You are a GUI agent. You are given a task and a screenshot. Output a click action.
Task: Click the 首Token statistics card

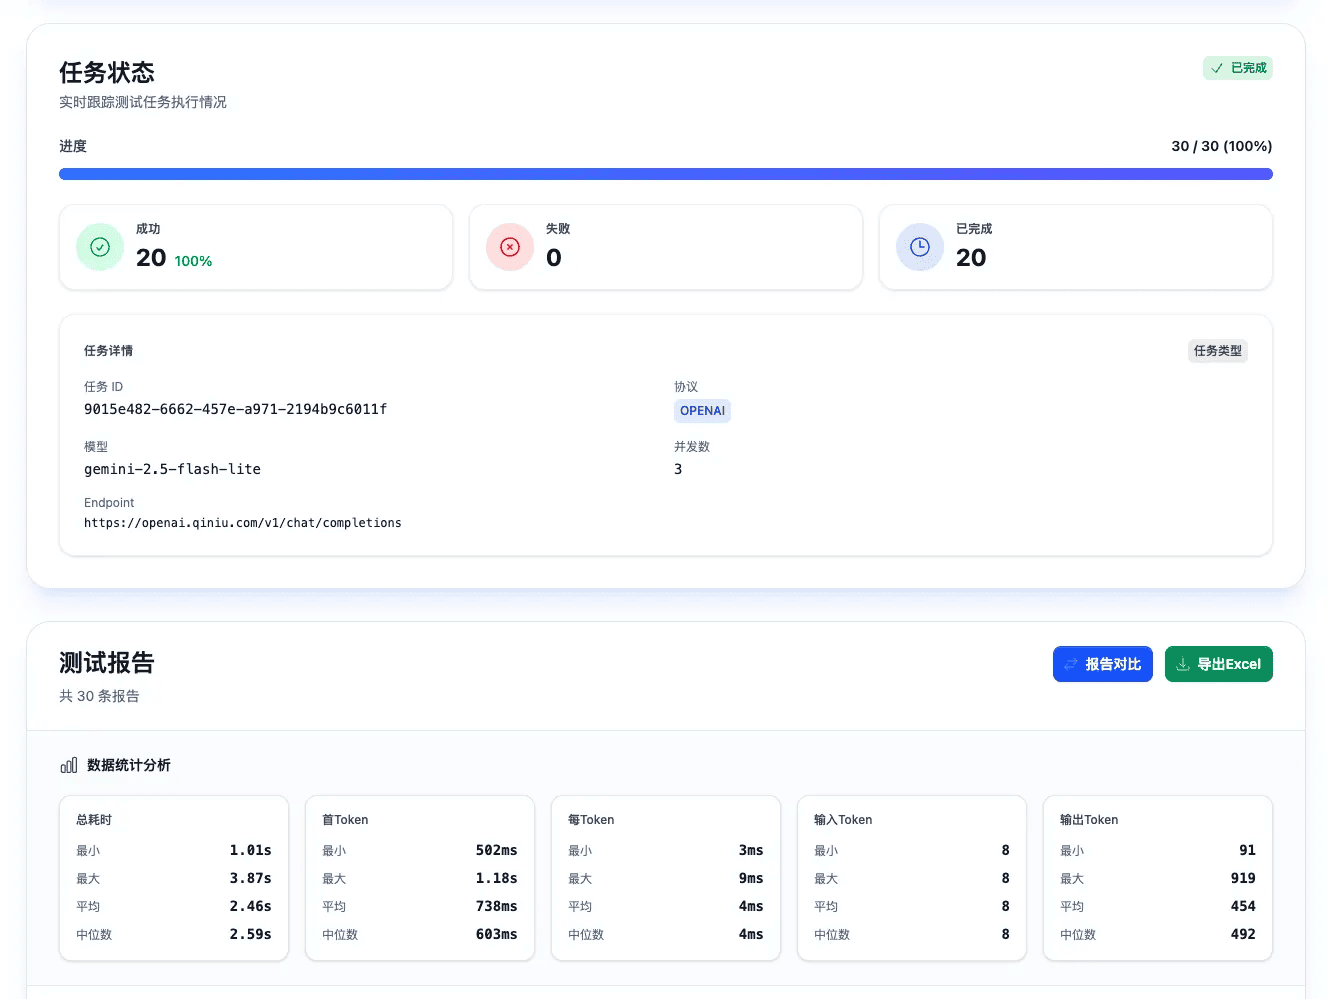[420, 878]
